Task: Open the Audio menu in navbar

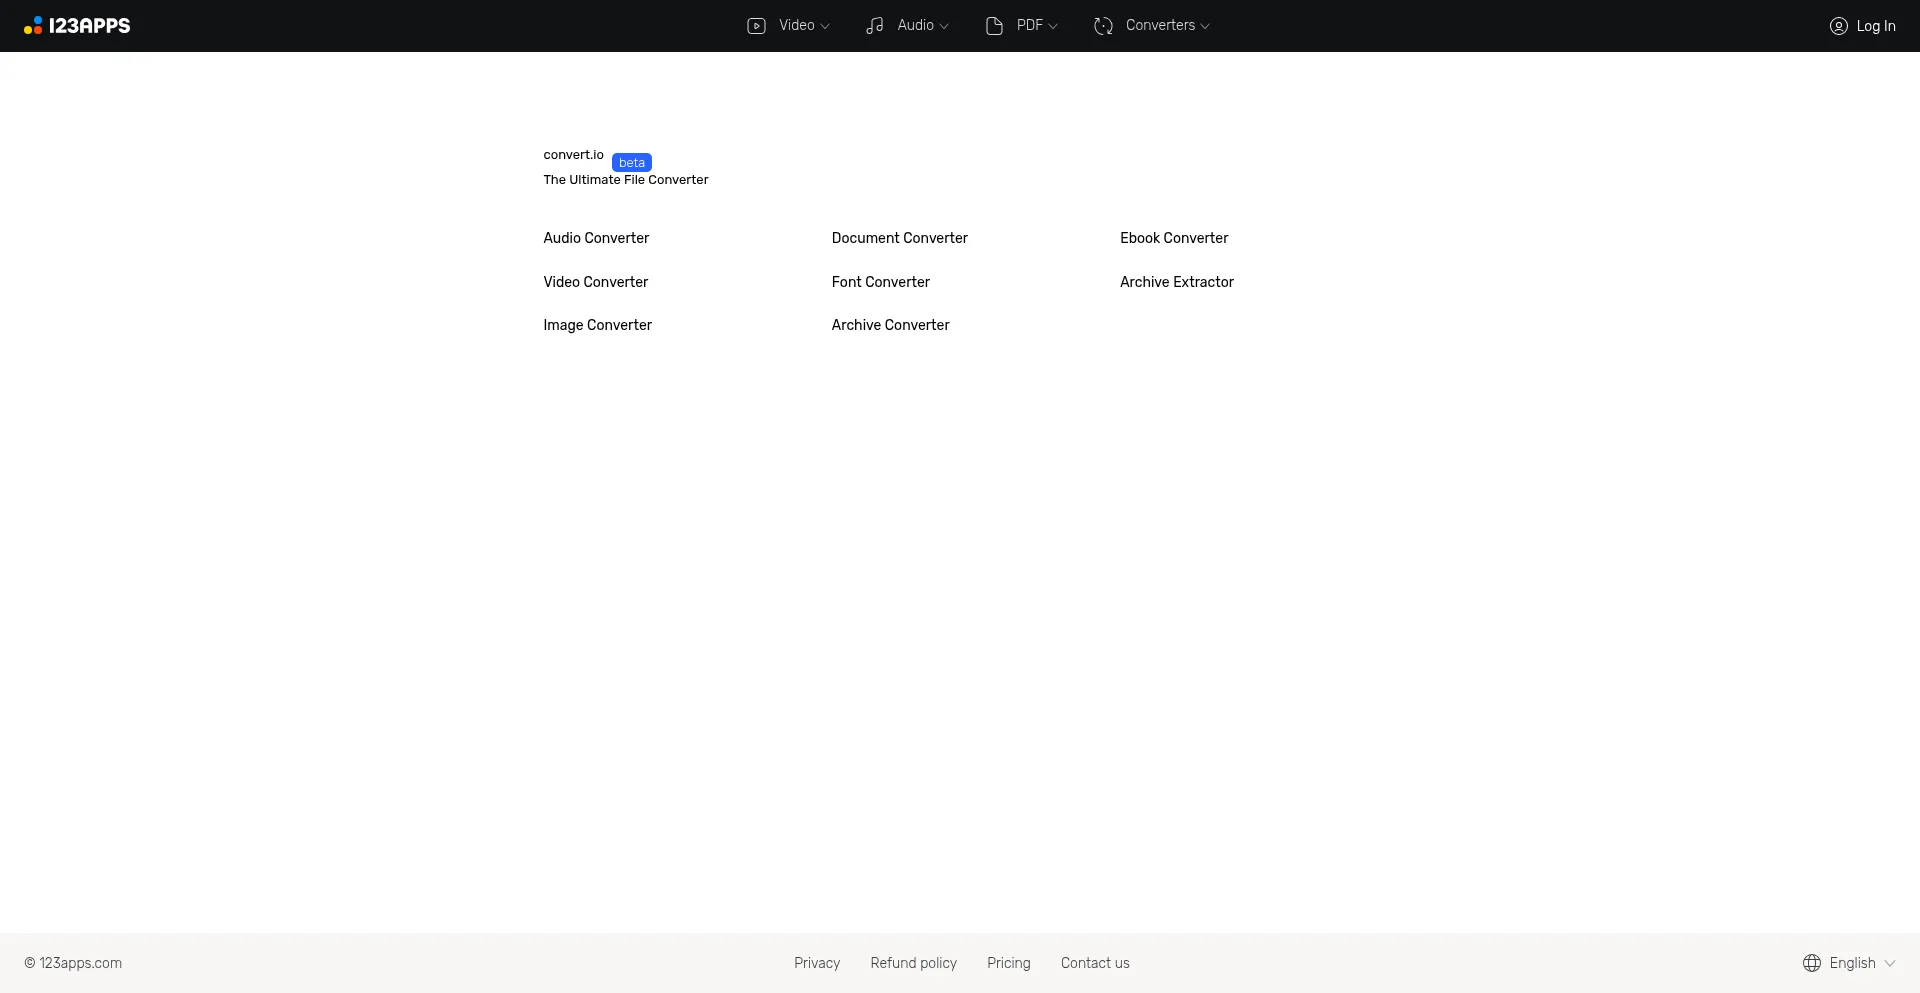Action: pyautogui.click(x=916, y=25)
